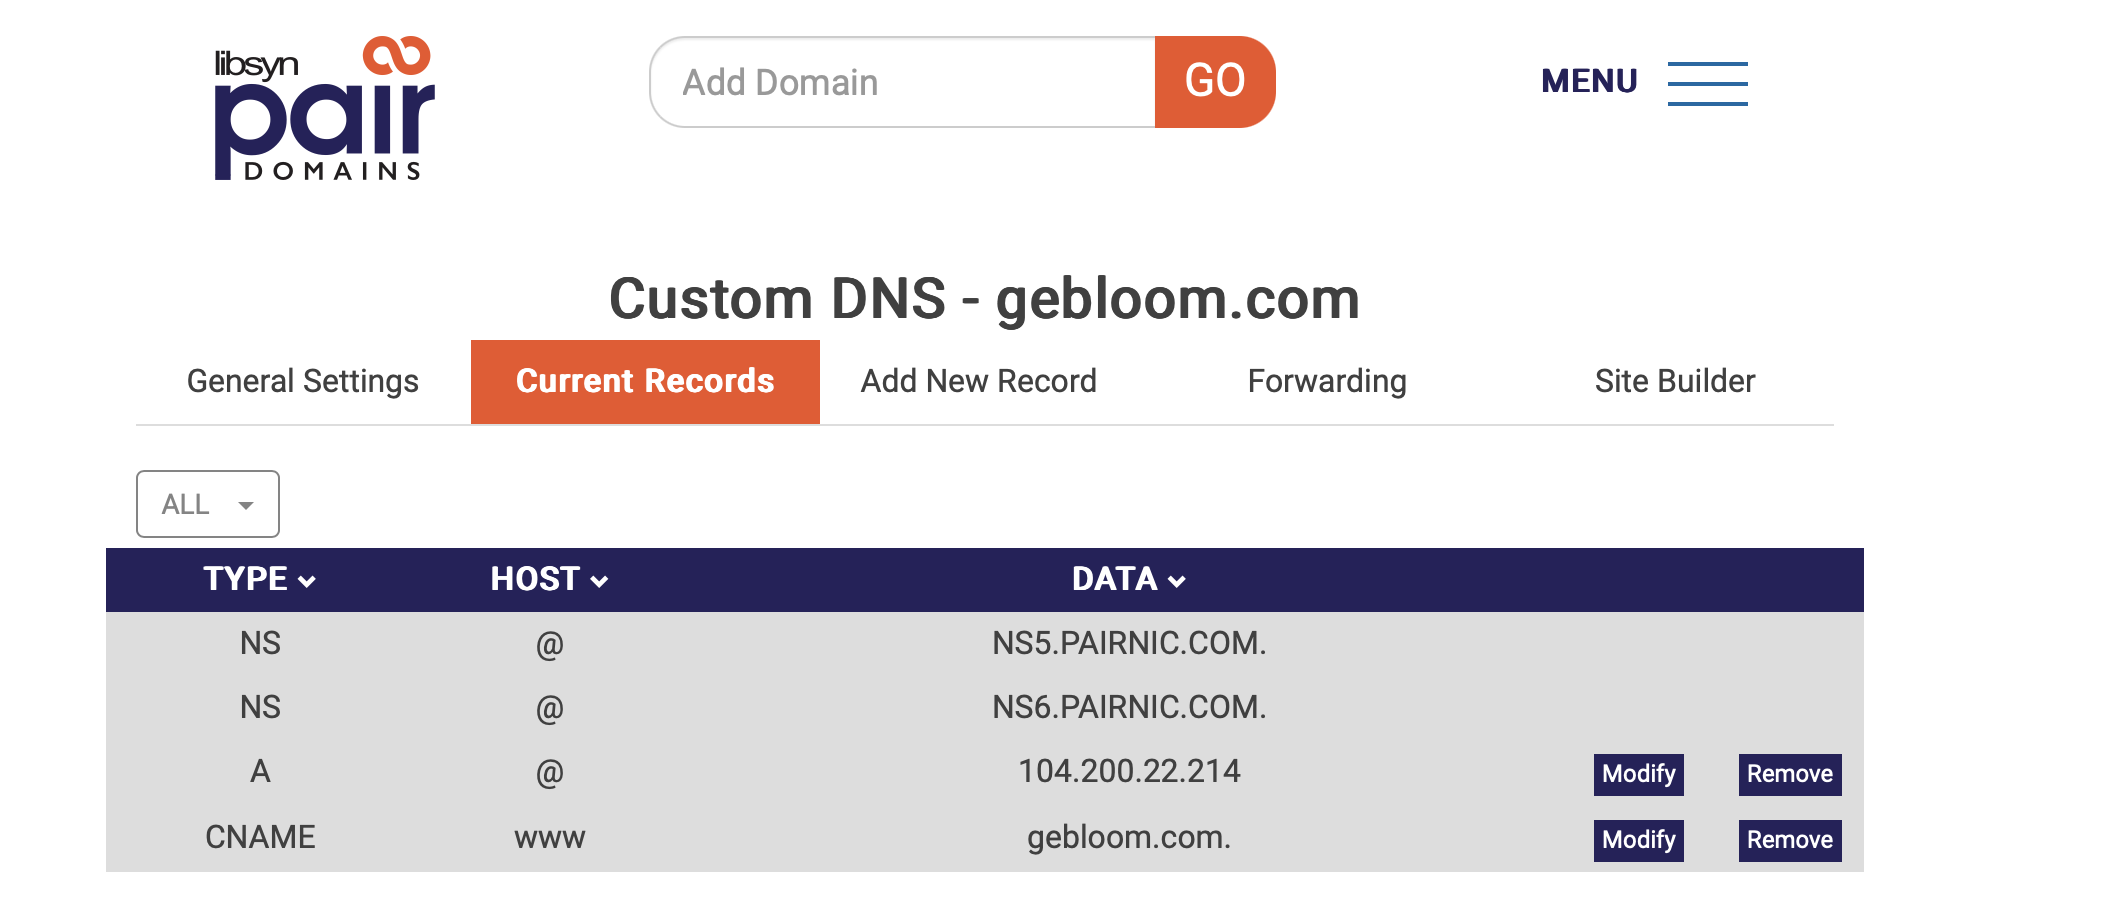
Task: Remove the www CNAME record
Action: click(x=1790, y=840)
